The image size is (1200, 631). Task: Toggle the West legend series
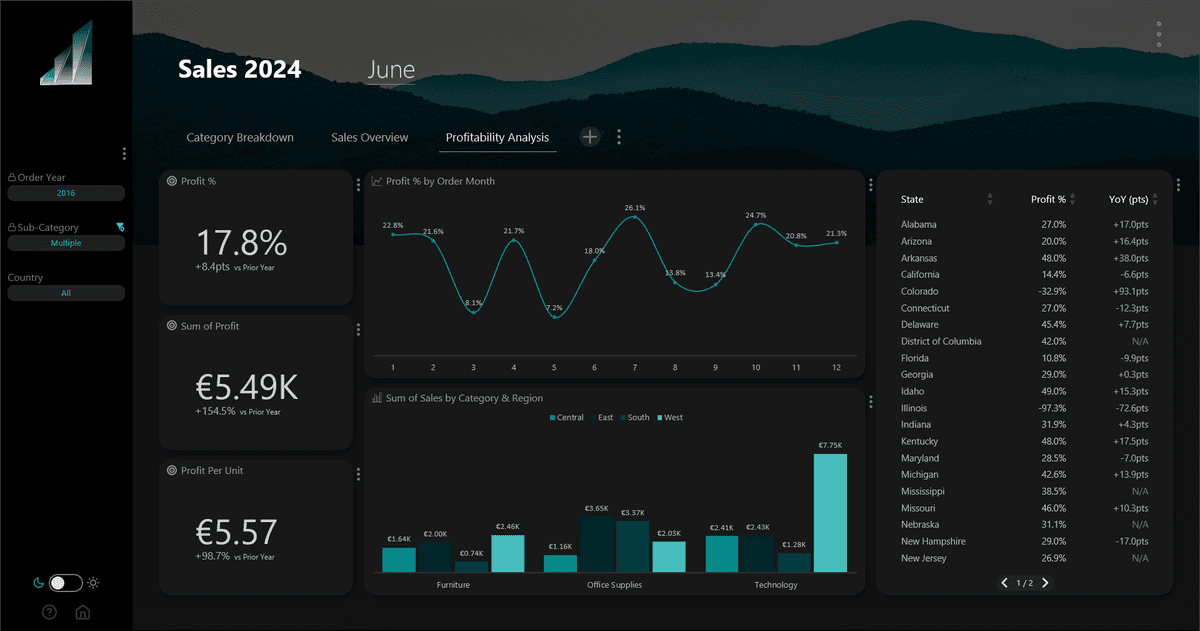pos(668,417)
